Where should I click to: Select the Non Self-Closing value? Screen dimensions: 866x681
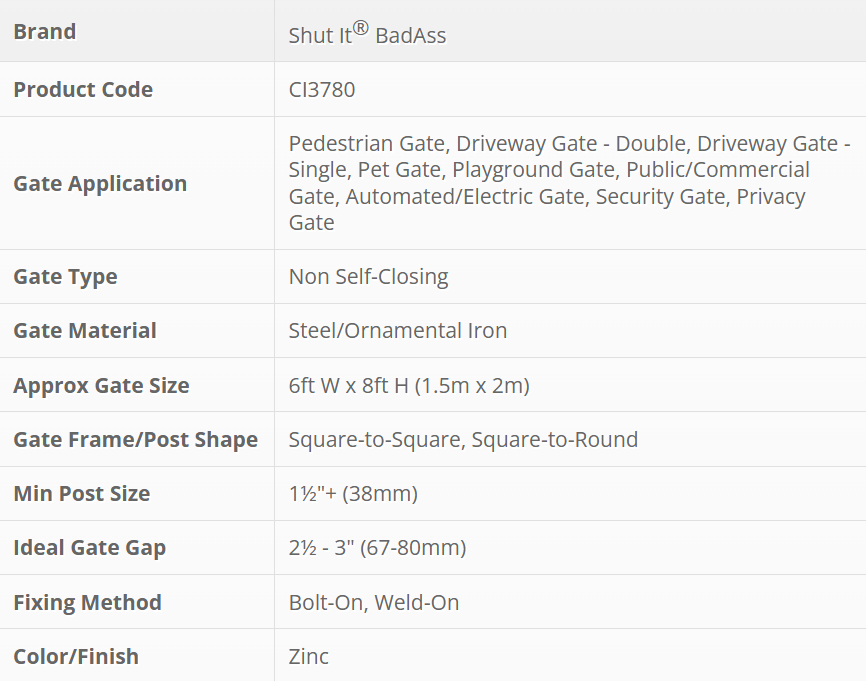(368, 277)
